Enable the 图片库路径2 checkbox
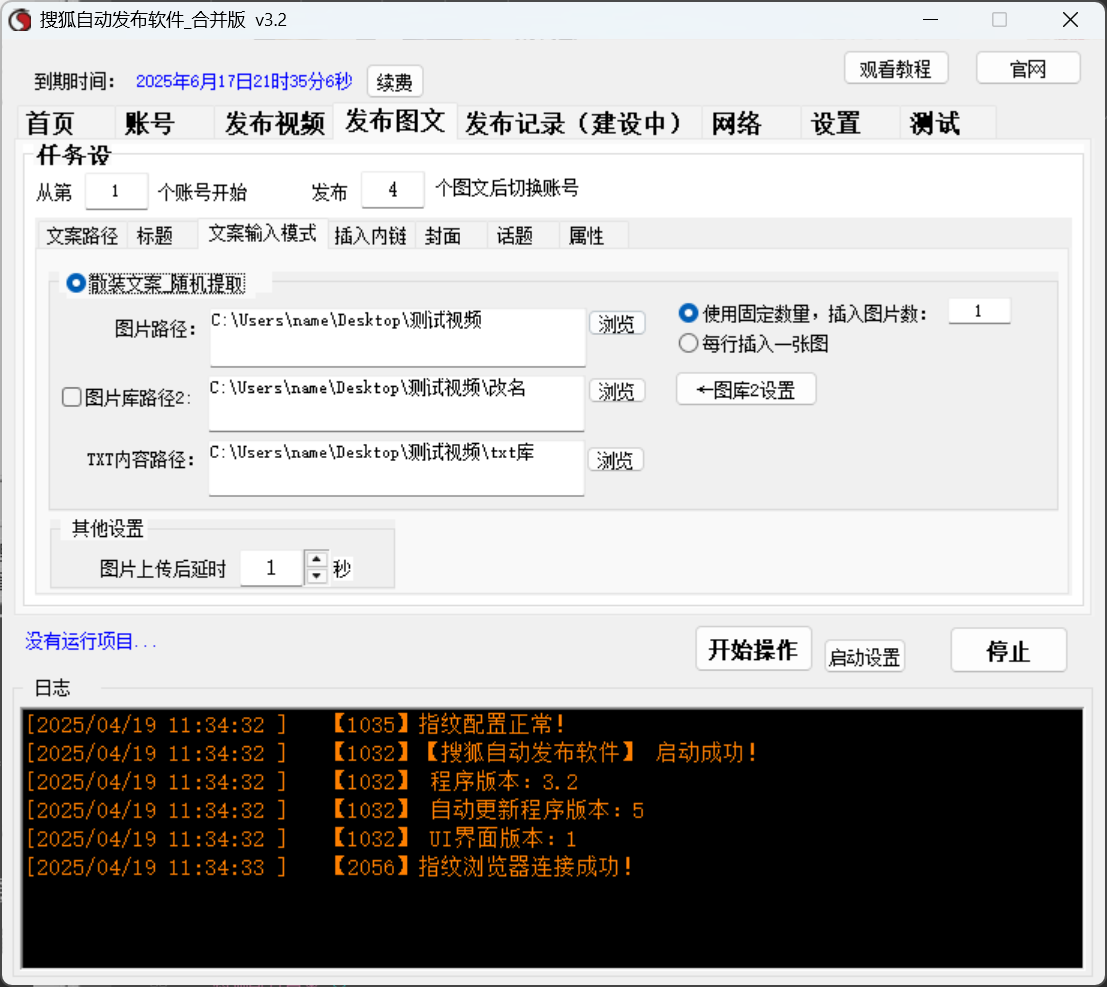1107x987 pixels. point(72,397)
